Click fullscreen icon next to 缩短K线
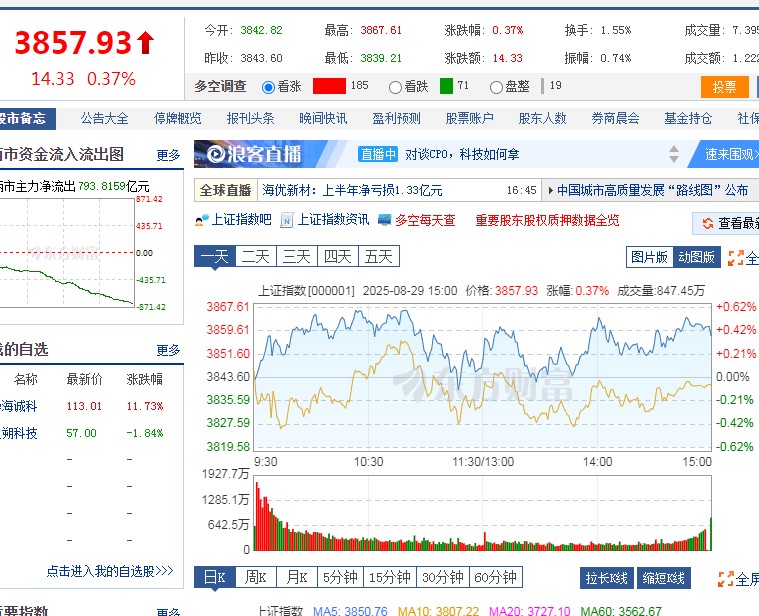Viewport: 759px width, 616px height. point(726,579)
